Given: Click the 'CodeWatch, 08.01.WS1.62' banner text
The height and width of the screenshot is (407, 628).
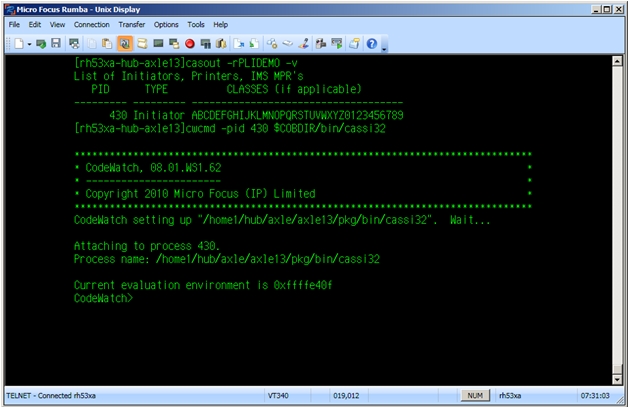Looking at the screenshot, I should [x=153, y=167].
